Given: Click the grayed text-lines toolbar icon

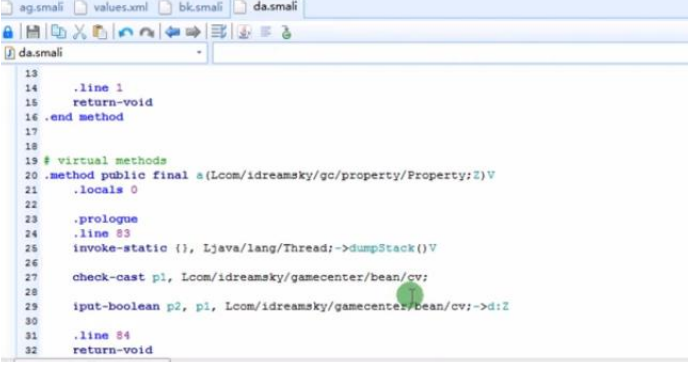Looking at the screenshot, I should tap(266, 32).
